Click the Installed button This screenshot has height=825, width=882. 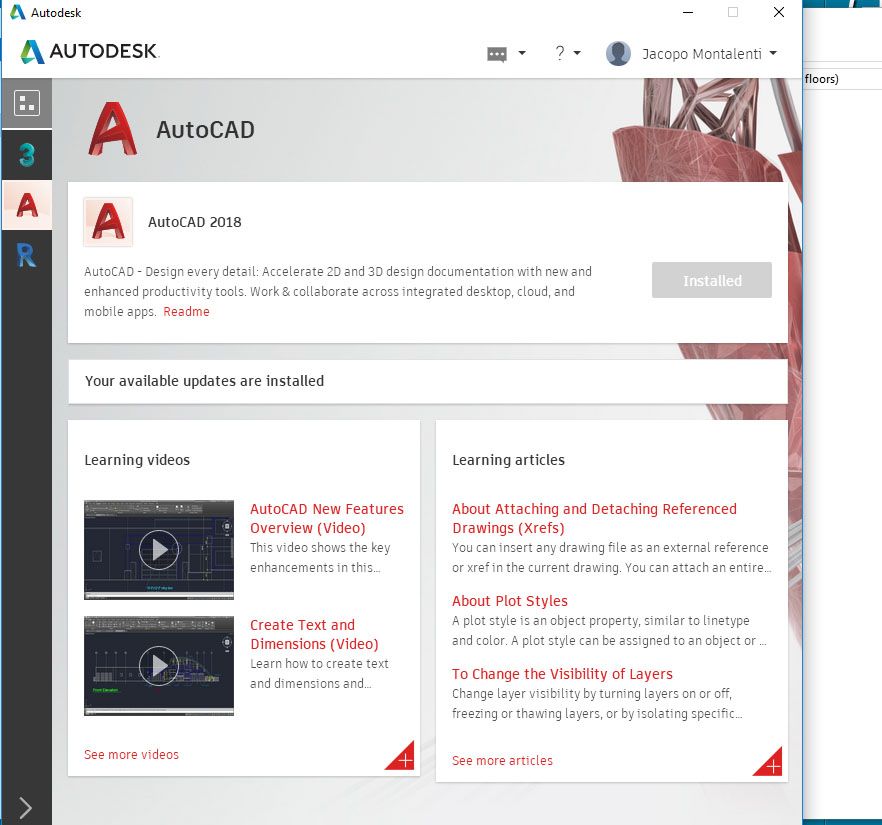coord(712,280)
